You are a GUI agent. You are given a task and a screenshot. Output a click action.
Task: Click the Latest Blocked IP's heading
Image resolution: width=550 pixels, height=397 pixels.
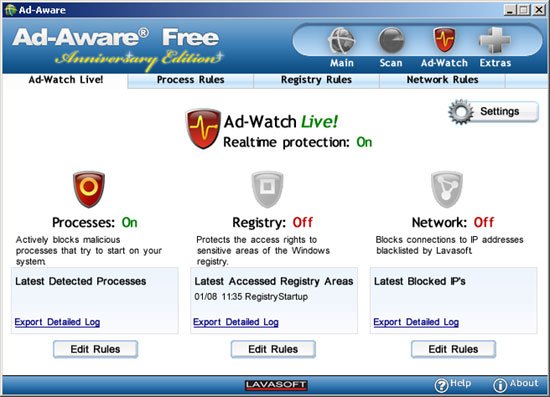pos(420,281)
